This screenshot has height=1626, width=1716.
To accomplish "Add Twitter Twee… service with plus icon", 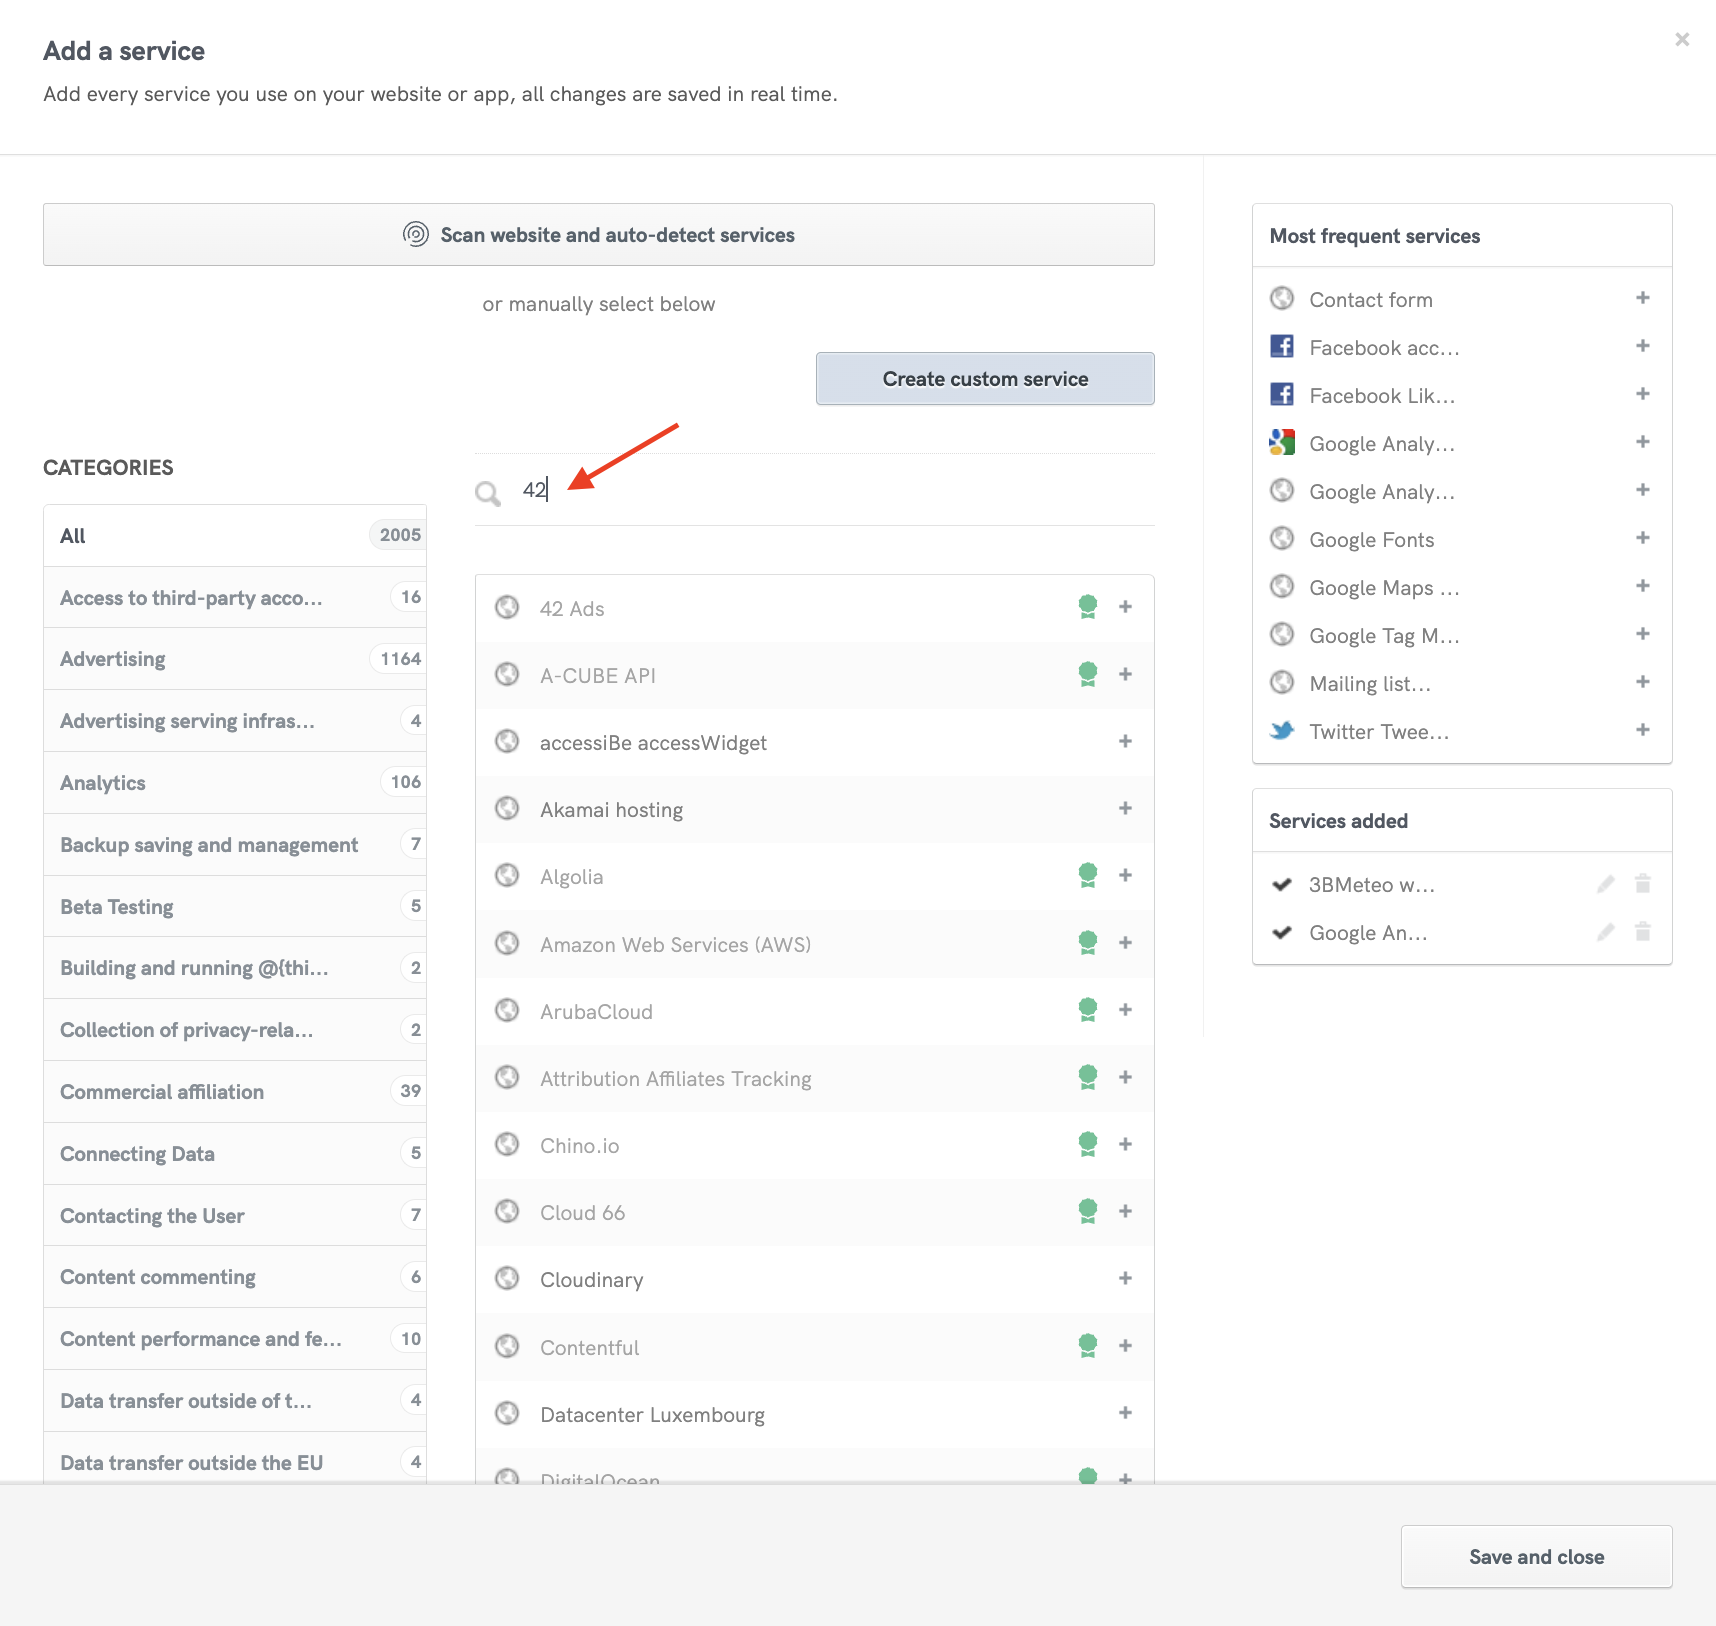I will [x=1642, y=730].
